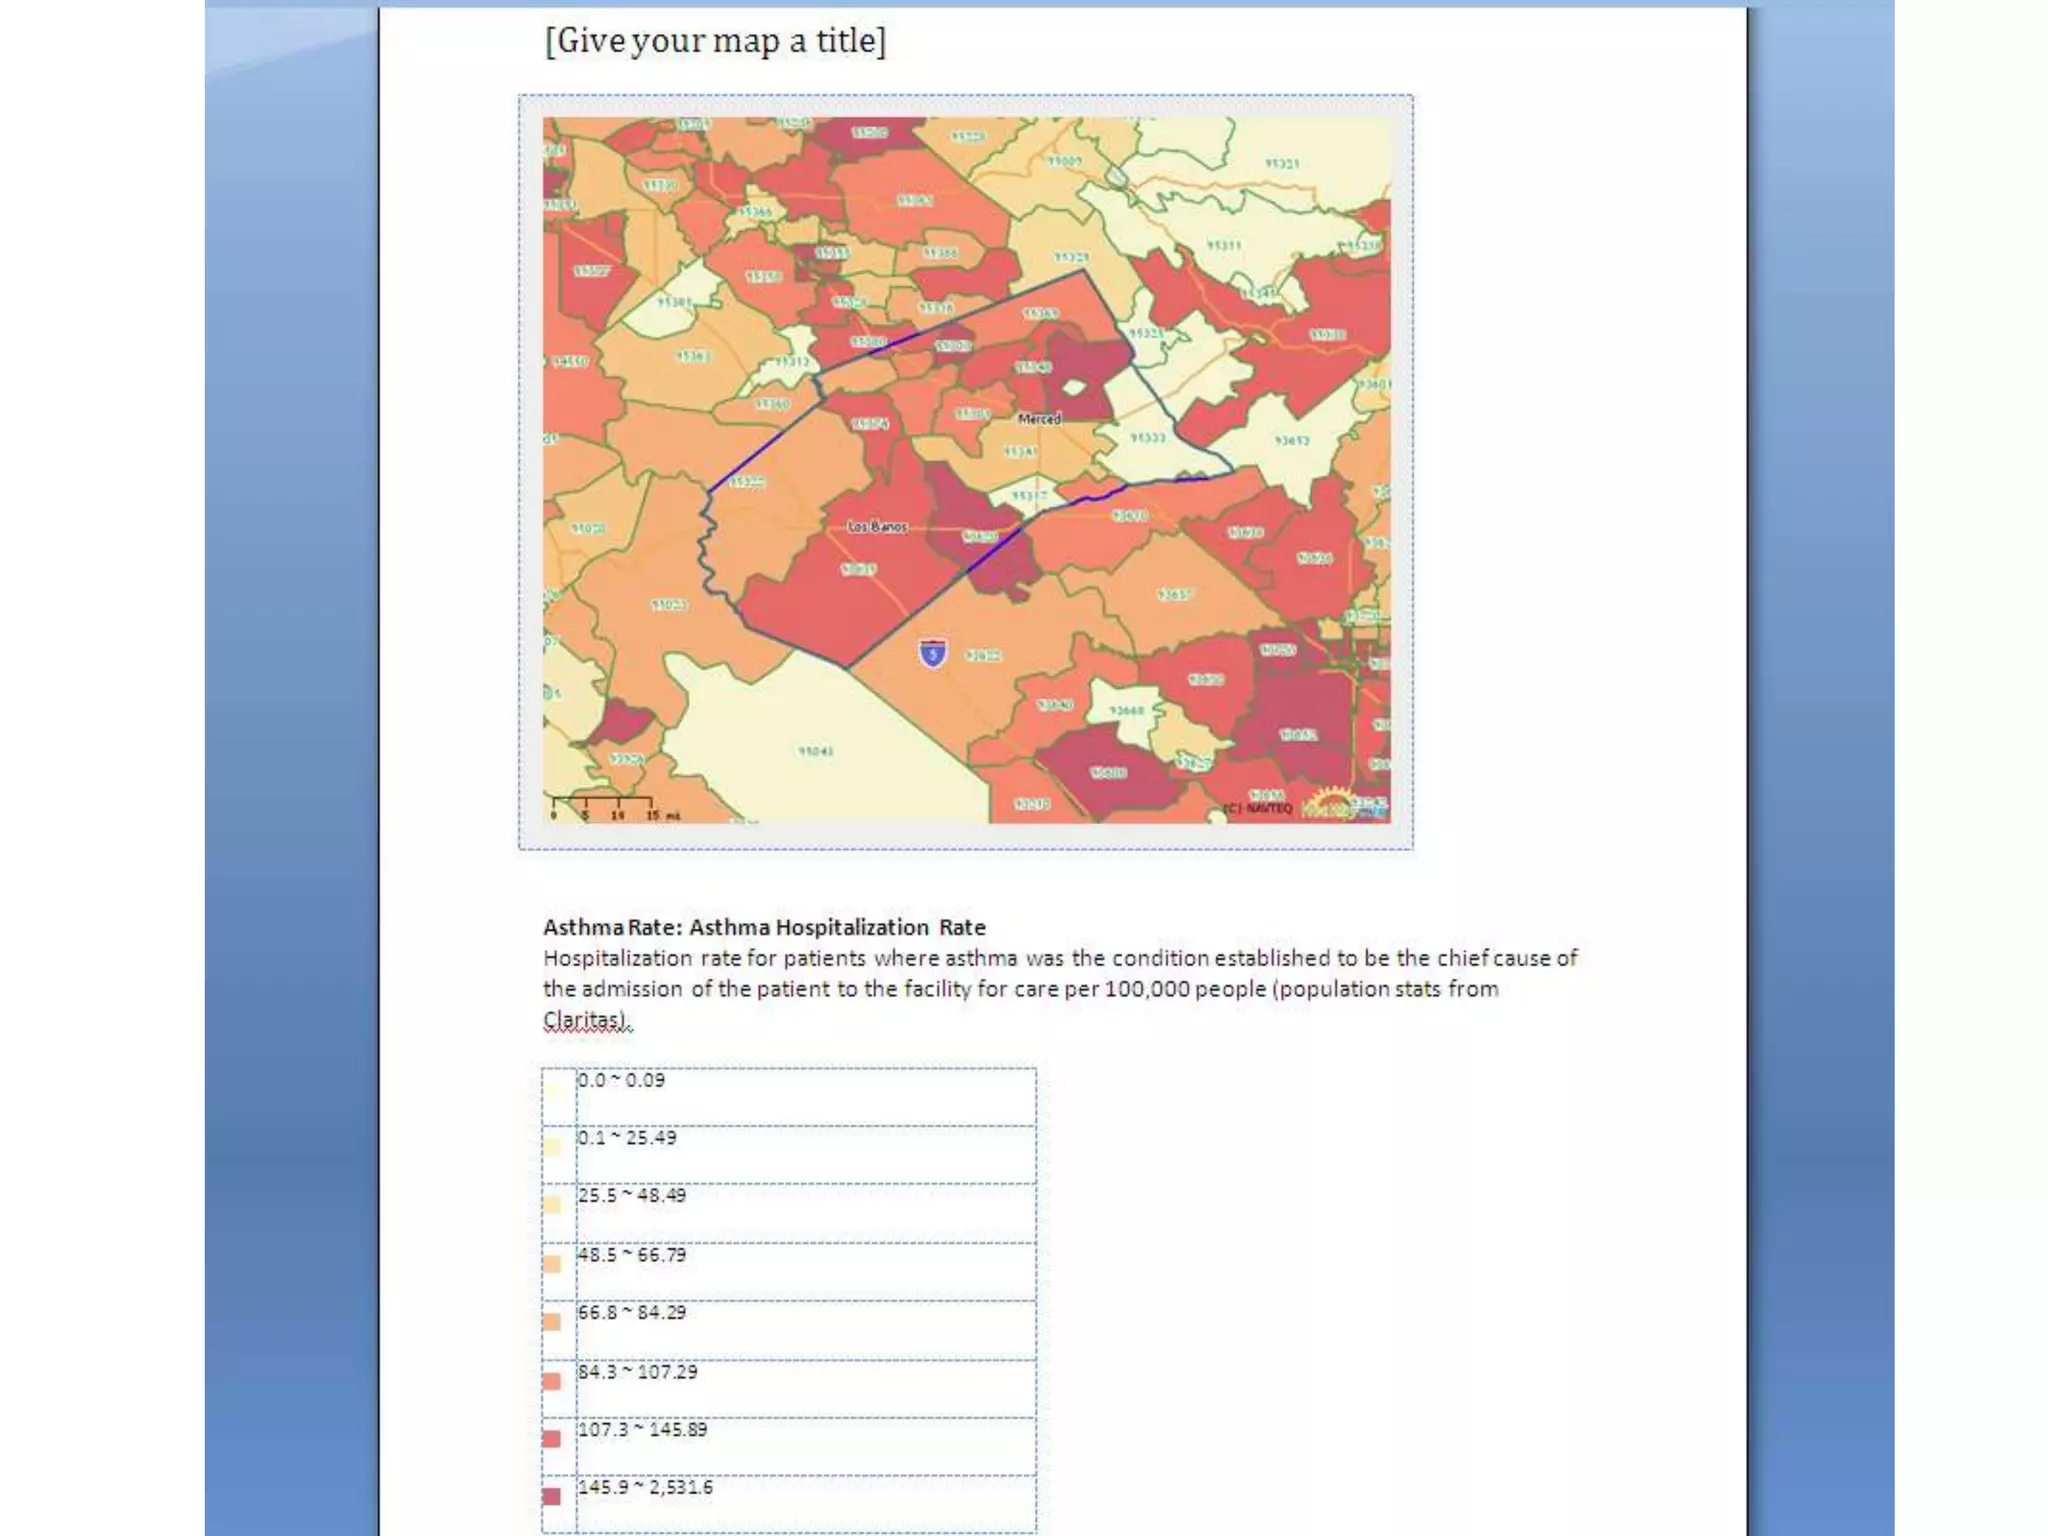Click the Interstate 5 shield icon
Screen dimensions: 2048x1536
[933, 654]
